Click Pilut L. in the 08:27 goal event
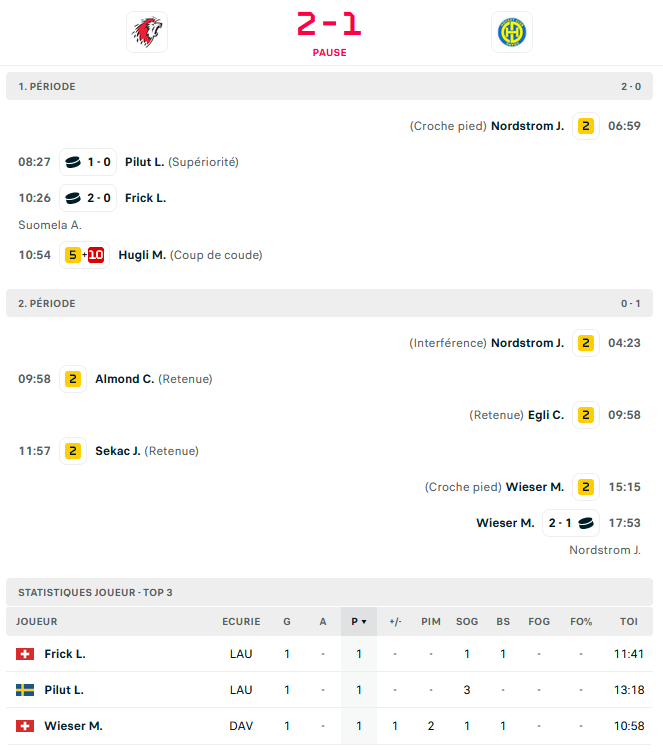 pos(144,162)
